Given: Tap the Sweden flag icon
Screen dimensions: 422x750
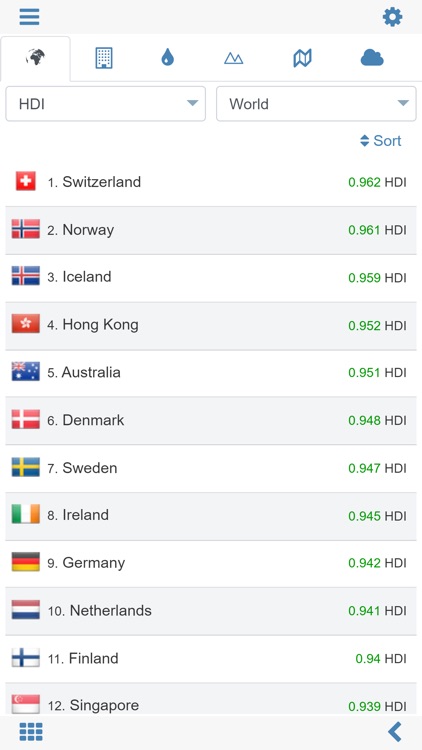Looking at the screenshot, I should [26, 467].
